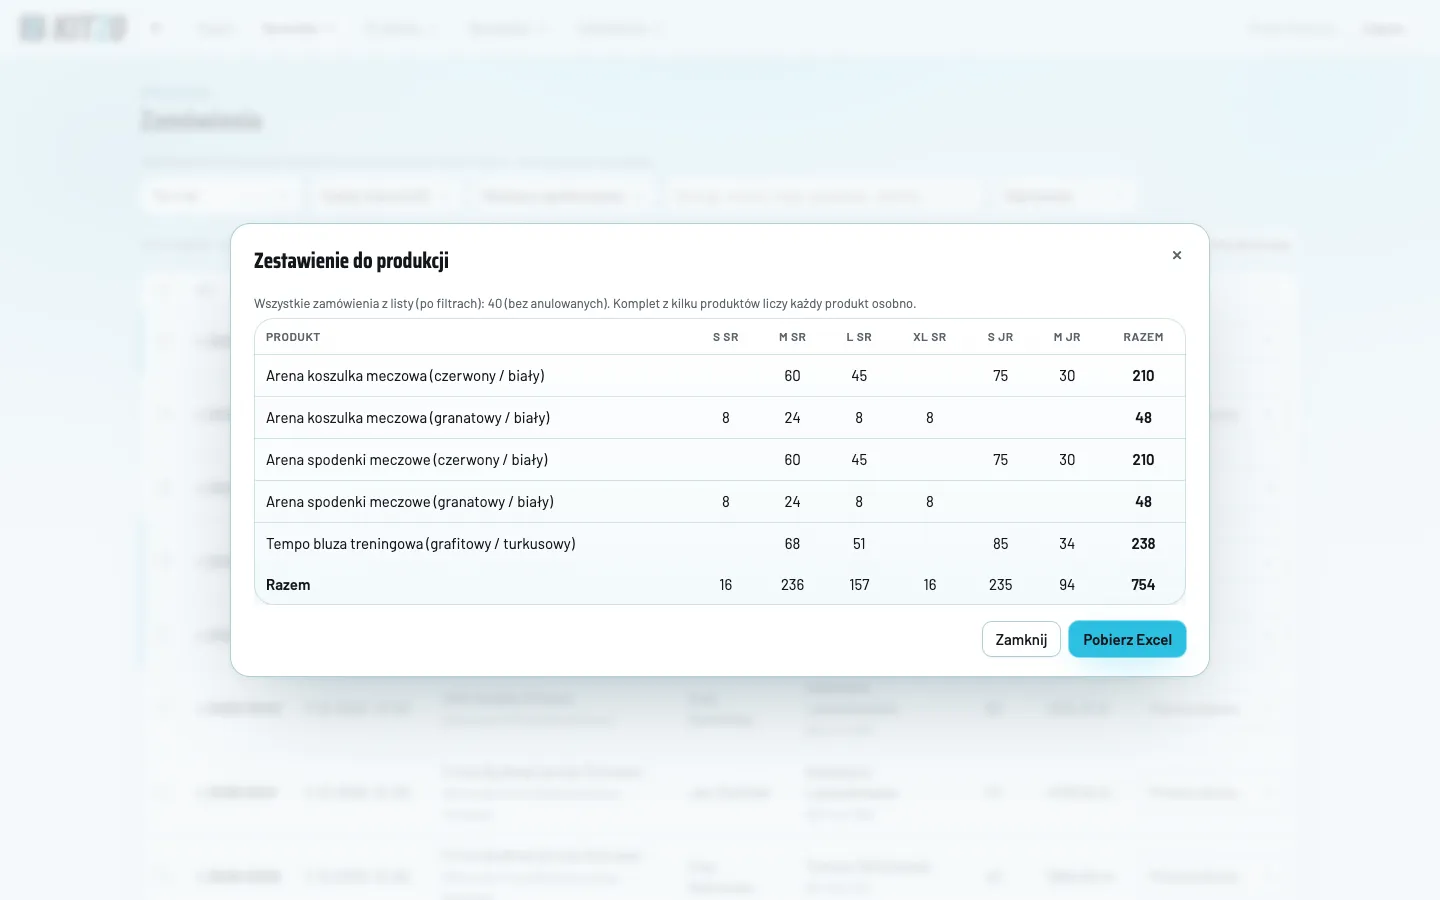Click L SR column total 157

pos(859,585)
